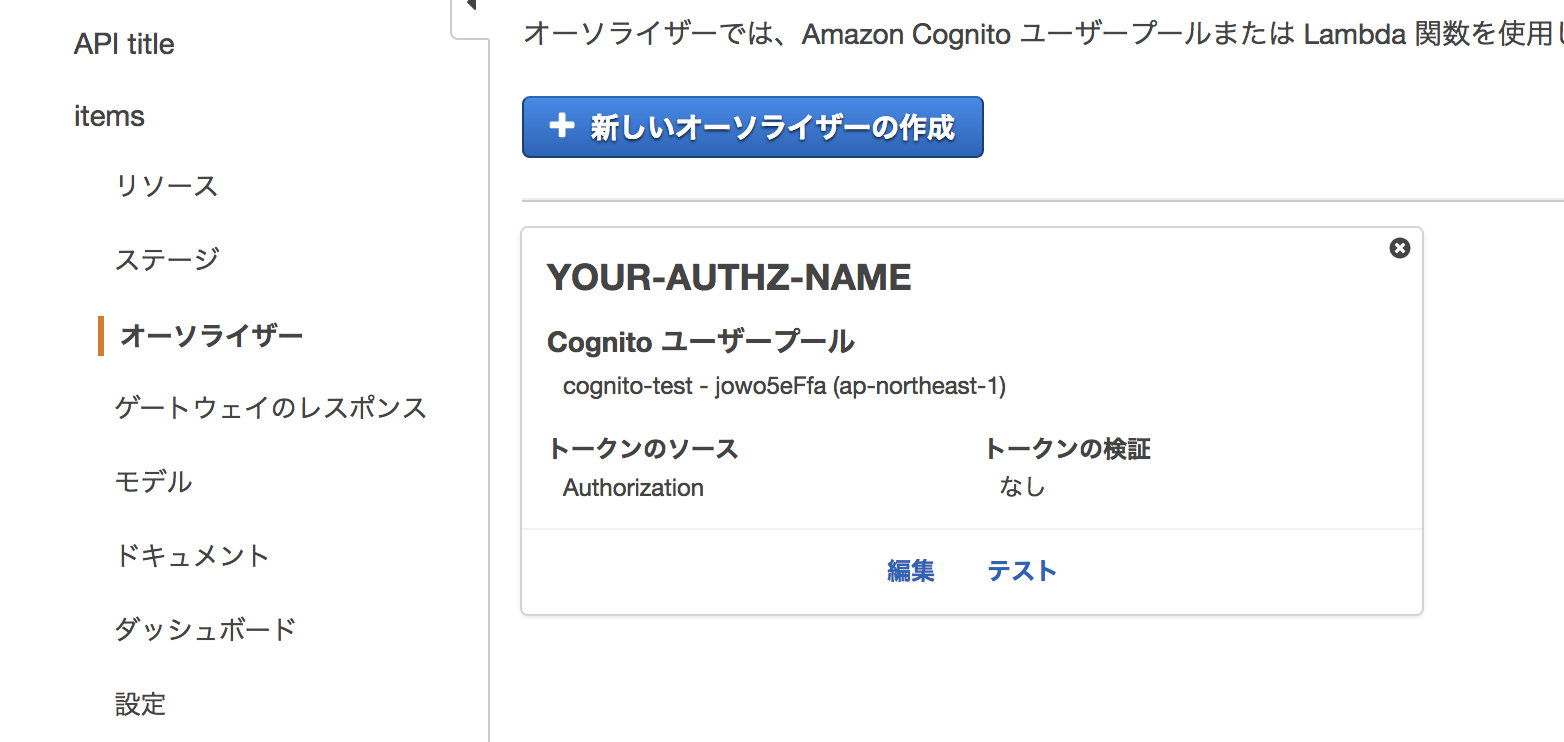Select the オーソライザー sidebar entry
The image size is (1564, 742).
pyautogui.click(x=211, y=335)
